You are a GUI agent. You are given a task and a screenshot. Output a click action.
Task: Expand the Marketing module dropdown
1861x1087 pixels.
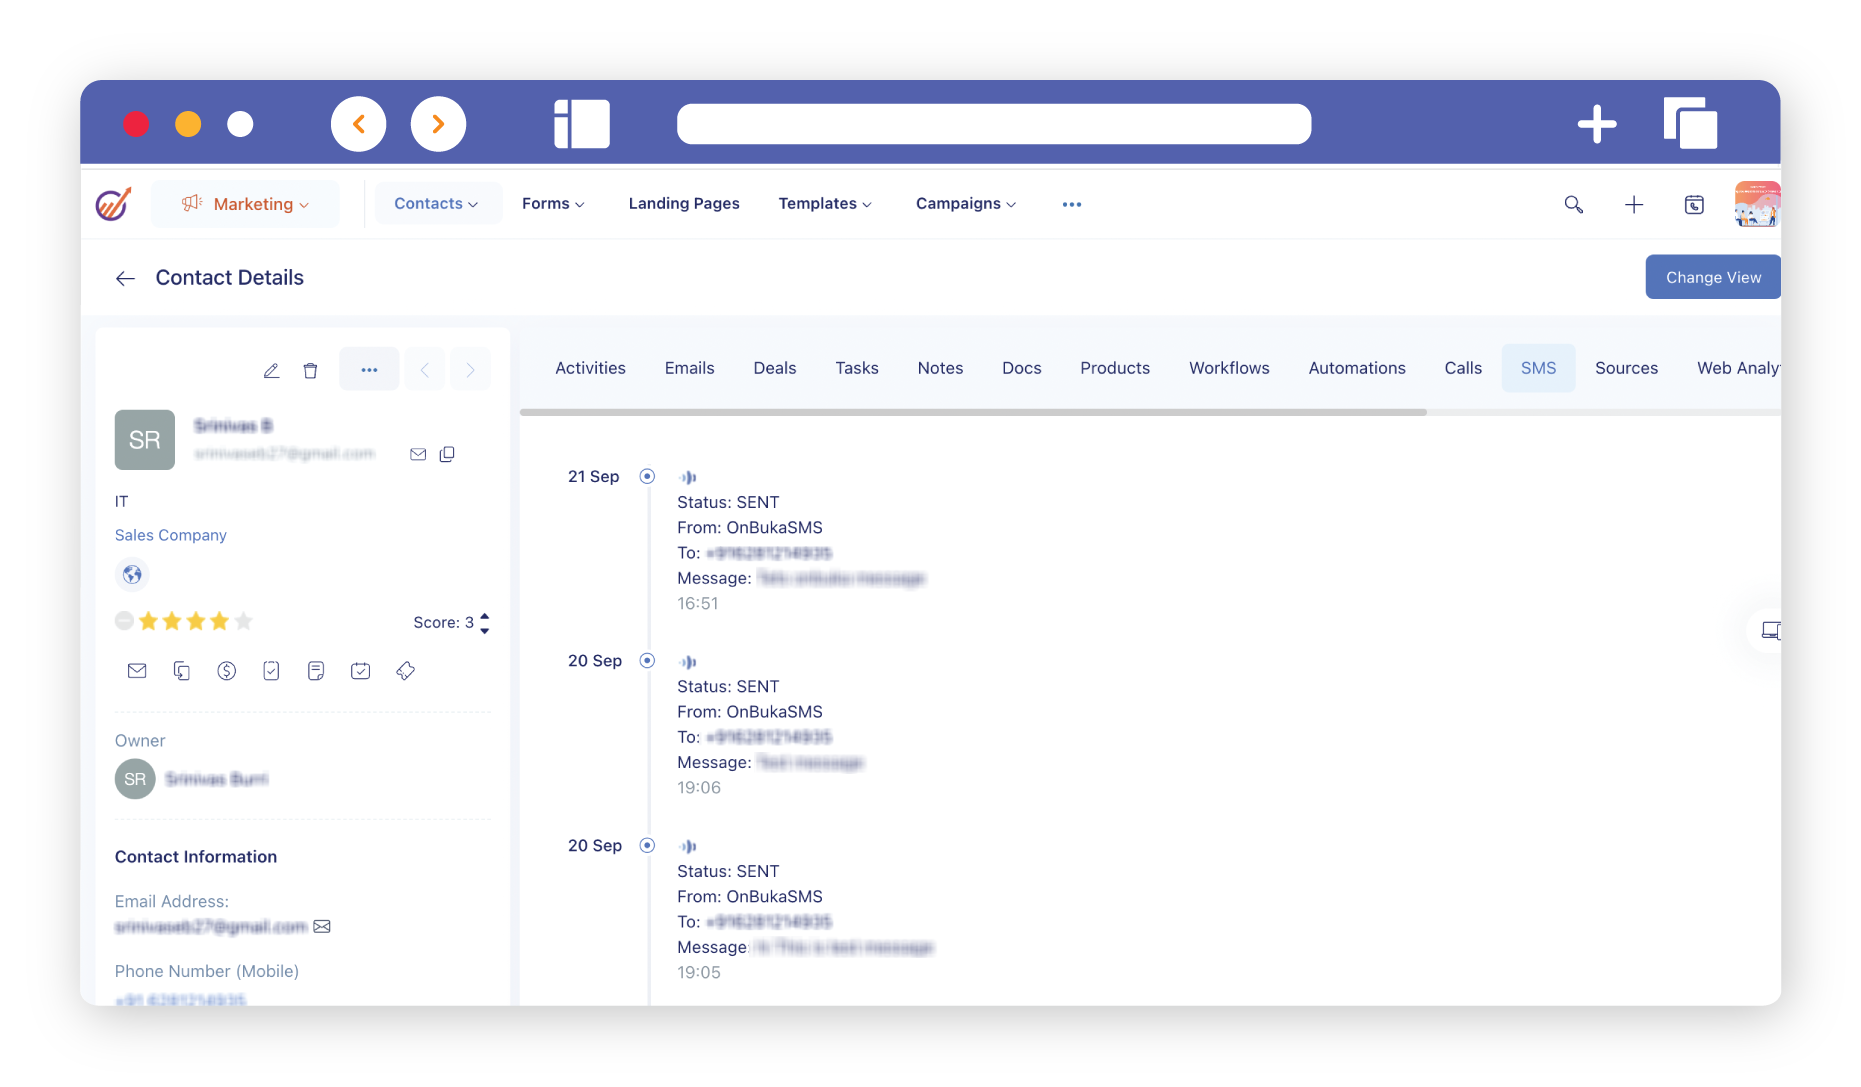tap(245, 204)
